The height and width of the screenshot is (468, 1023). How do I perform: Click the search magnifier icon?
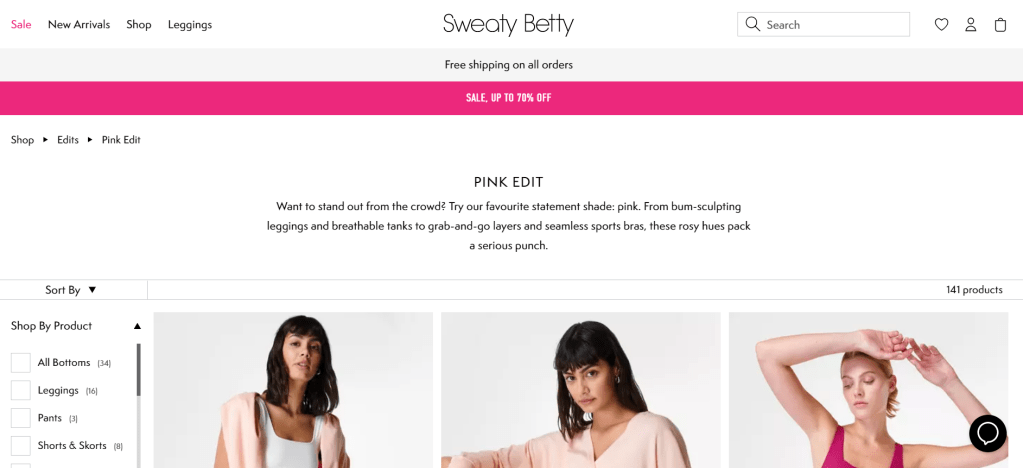tap(753, 24)
